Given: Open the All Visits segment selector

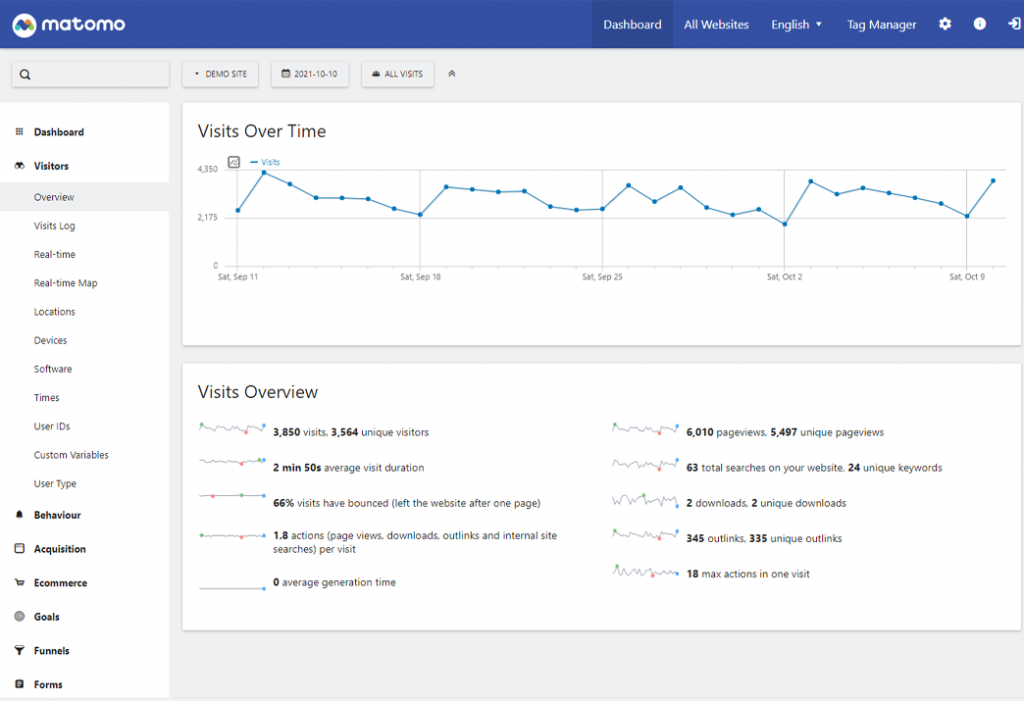Looking at the screenshot, I should (x=397, y=74).
